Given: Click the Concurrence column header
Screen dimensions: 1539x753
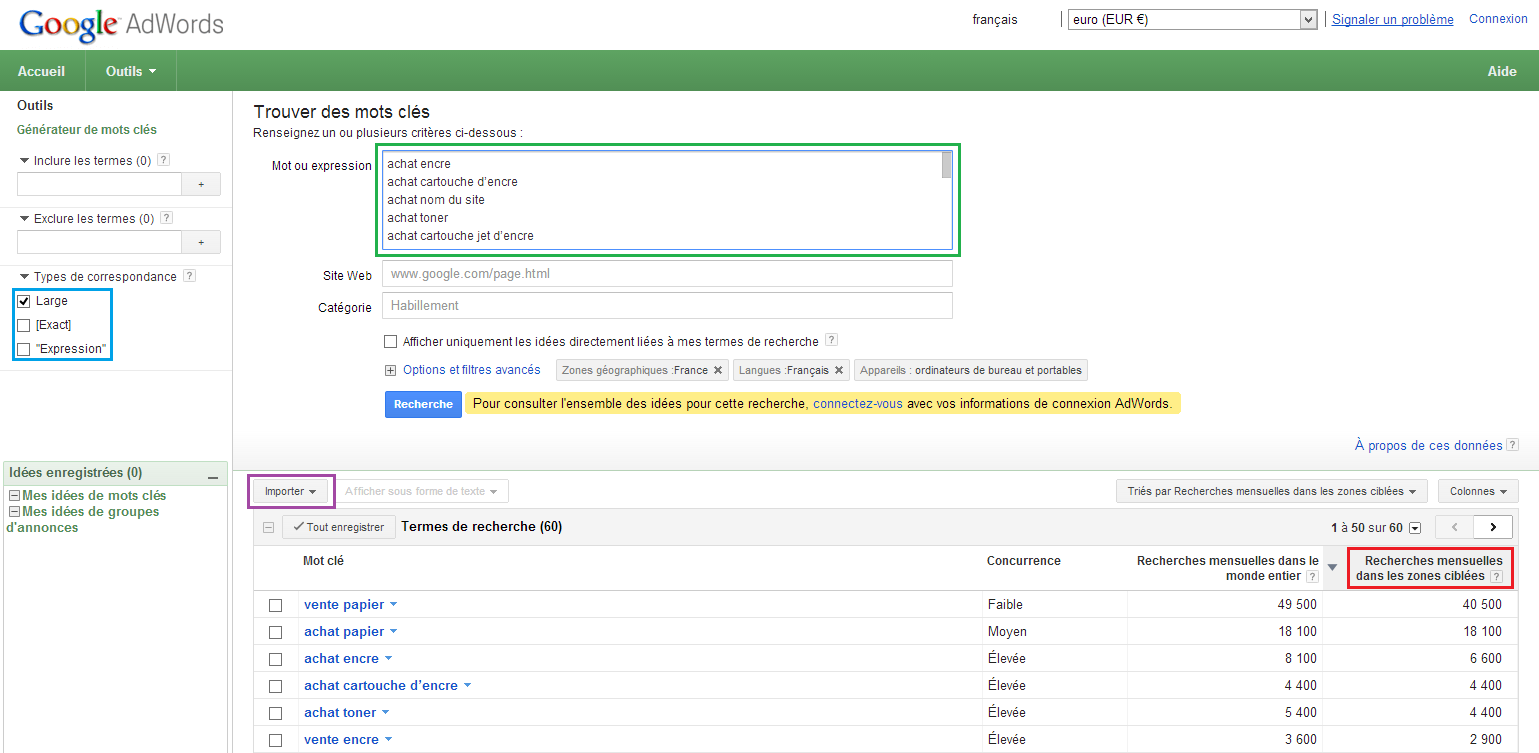Looking at the screenshot, I should (x=1023, y=561).
